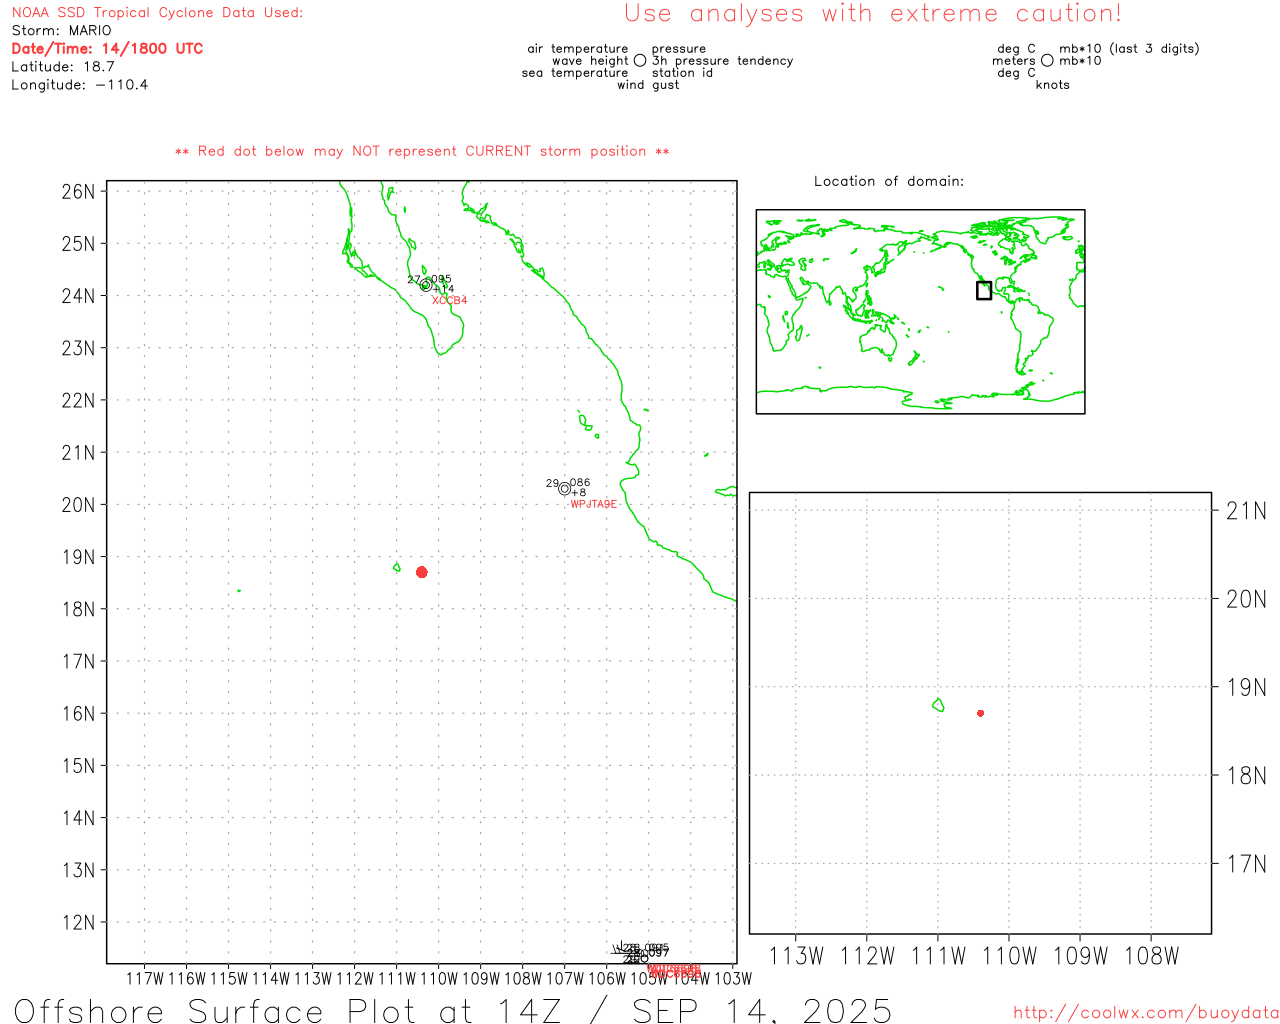
Task: Open the world locator map thumbnail
Action: click(920, 312)
